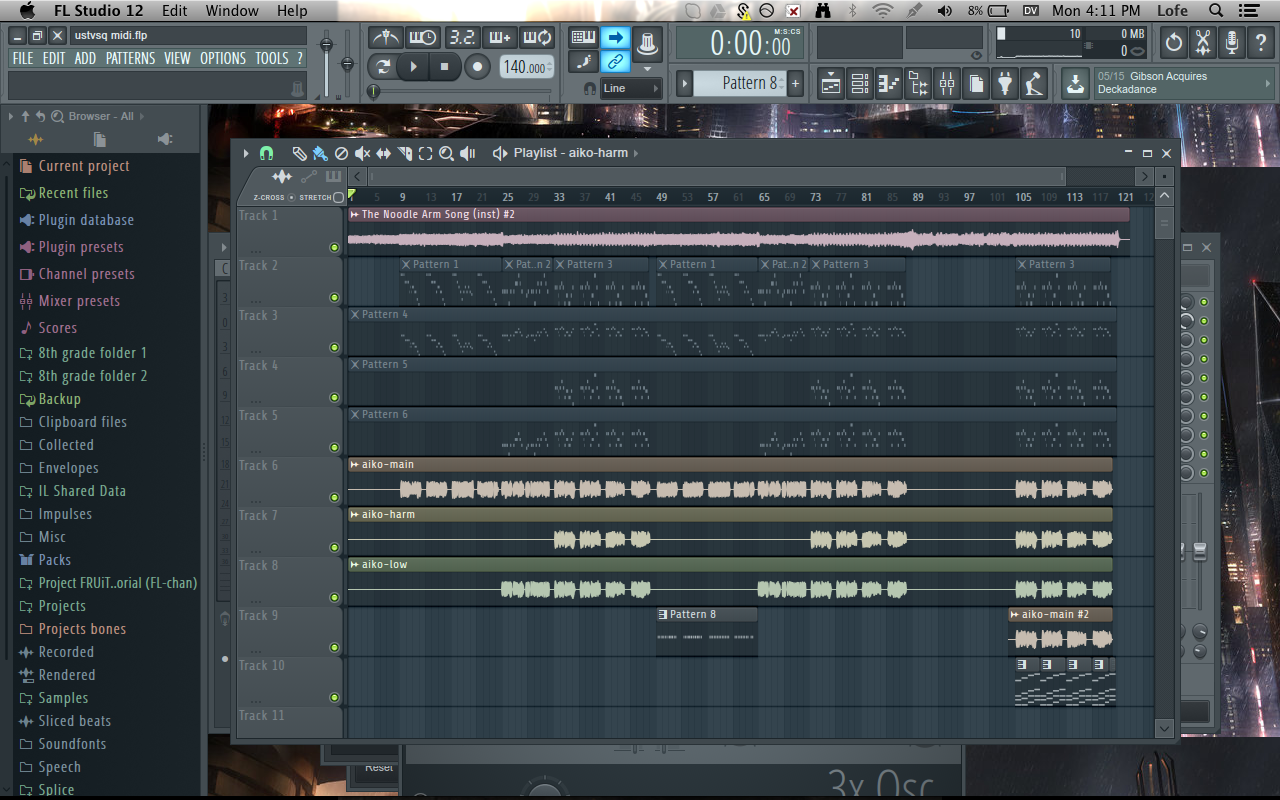Open the Channel rack from main toolbar
Viewport: 1280px width, 800px height.
[x=860, y=84]
